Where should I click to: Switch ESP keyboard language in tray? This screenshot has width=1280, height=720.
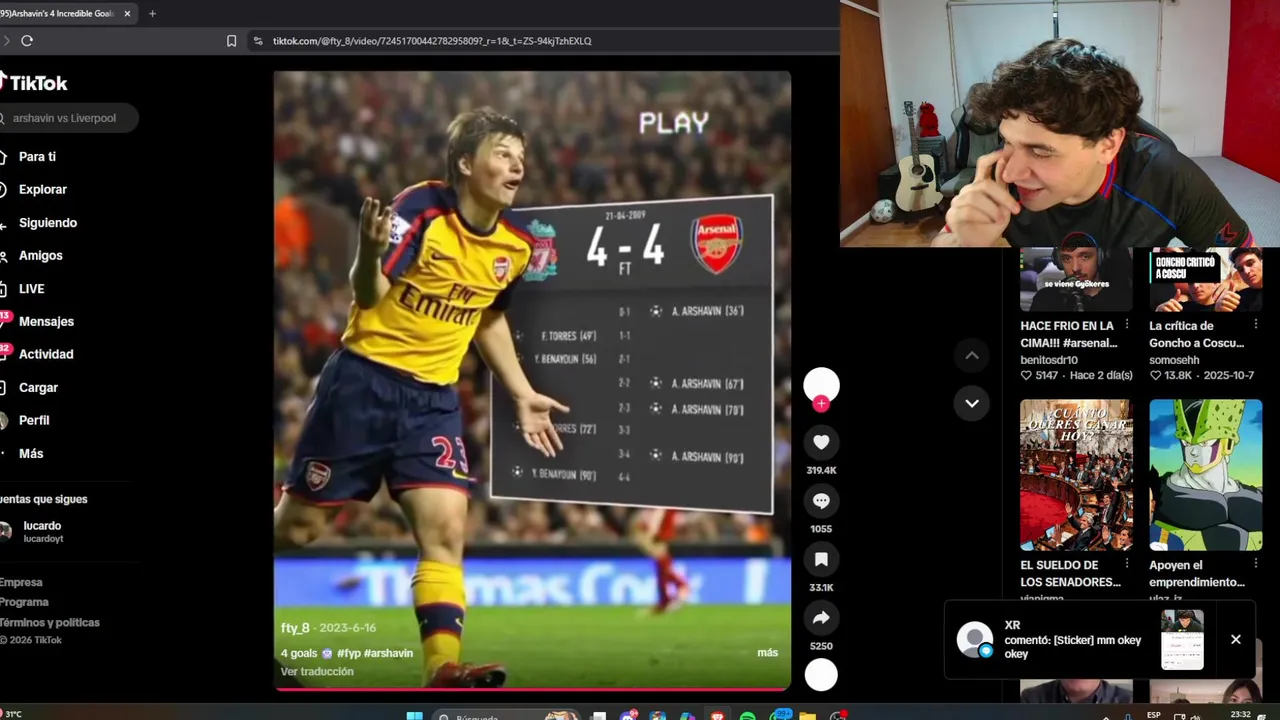point(1154,716)
